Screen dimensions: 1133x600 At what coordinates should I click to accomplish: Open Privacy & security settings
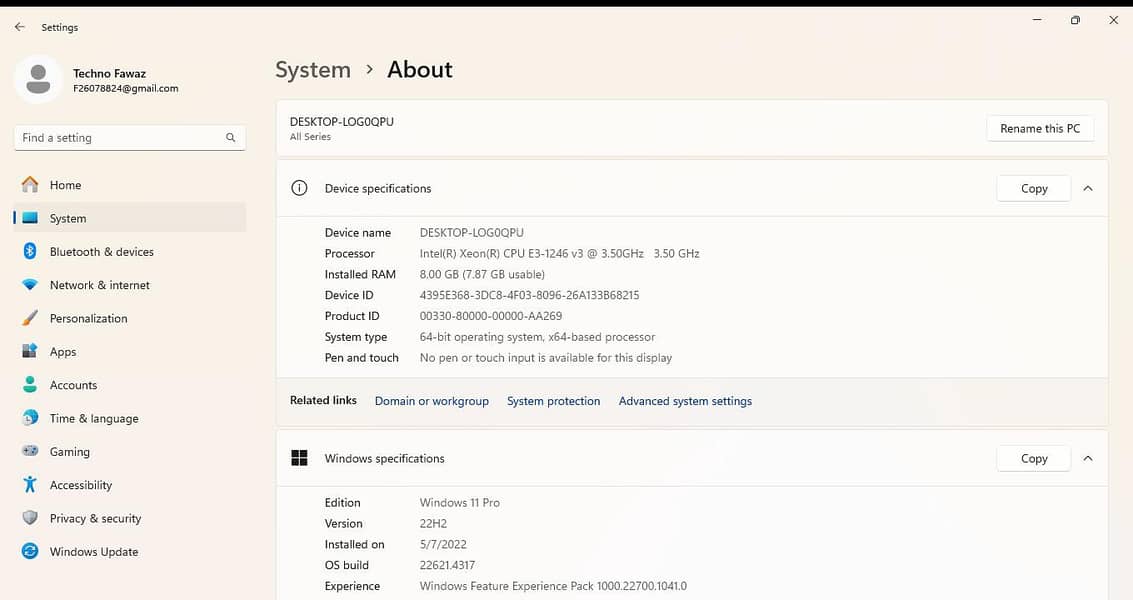pos(130,518)
